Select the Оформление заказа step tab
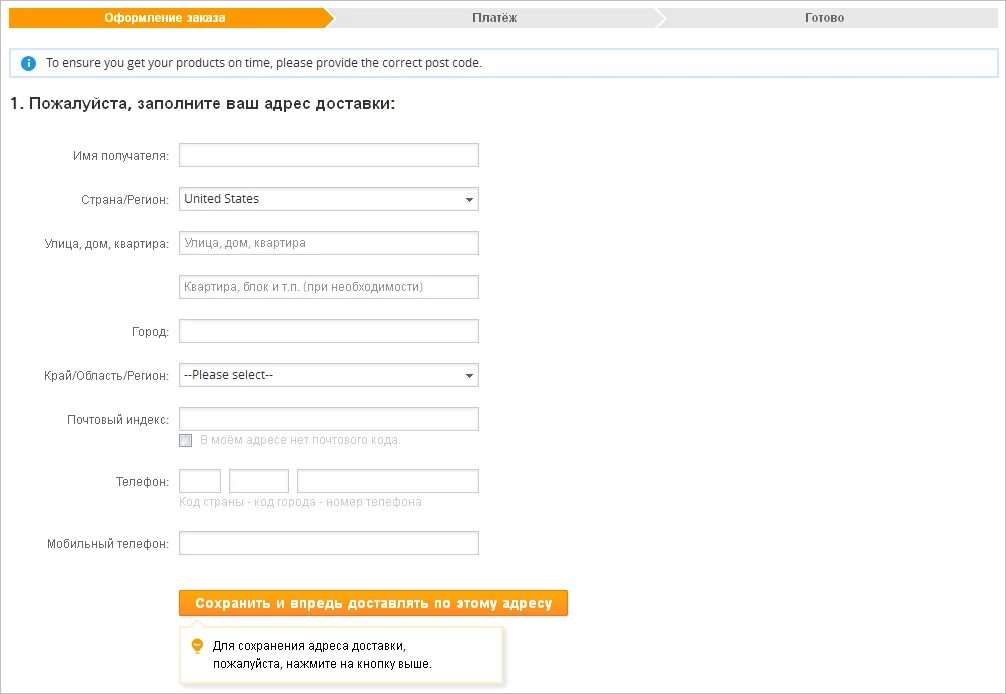 (165, 18)
